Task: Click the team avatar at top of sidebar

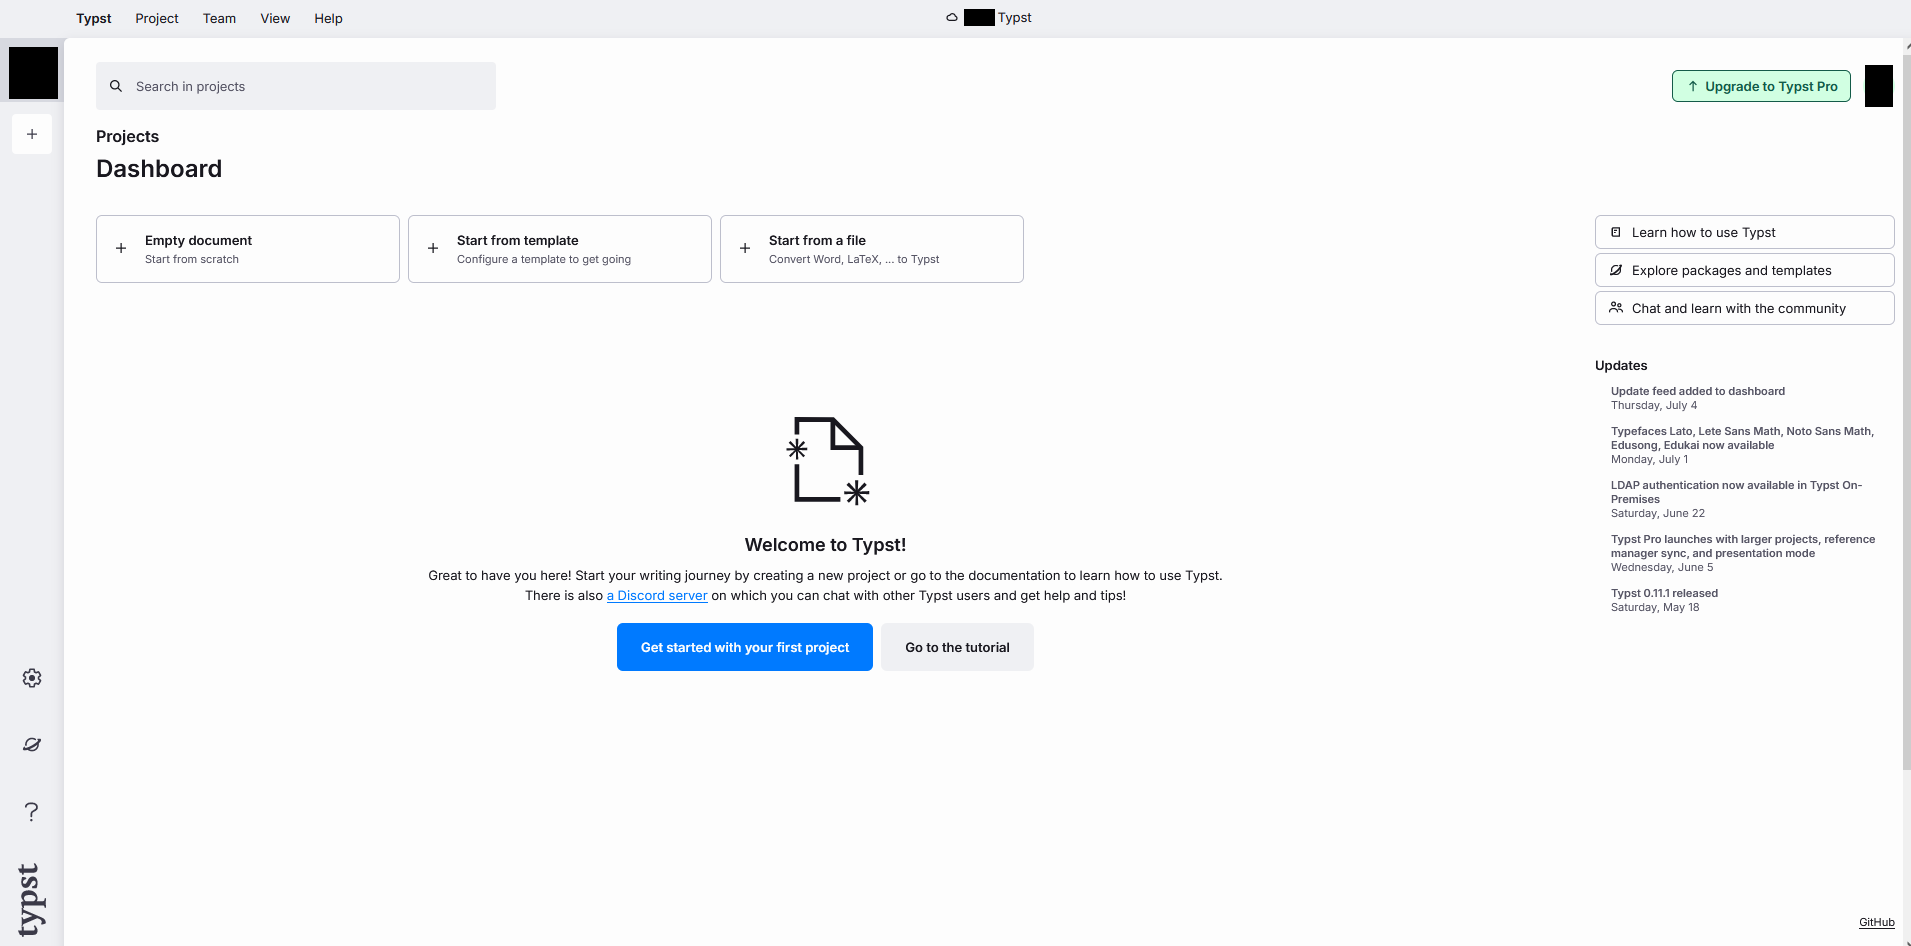Action: point(34,73)
